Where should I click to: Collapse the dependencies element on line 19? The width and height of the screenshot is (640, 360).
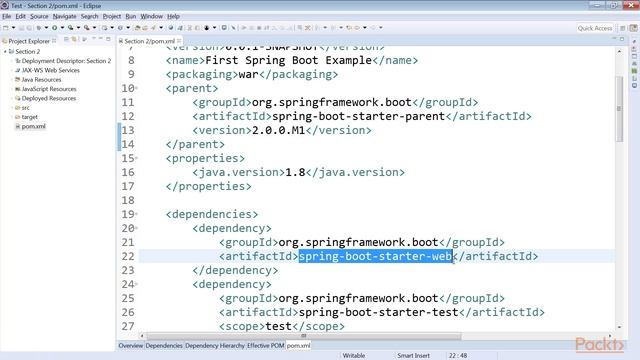point(136,214)
